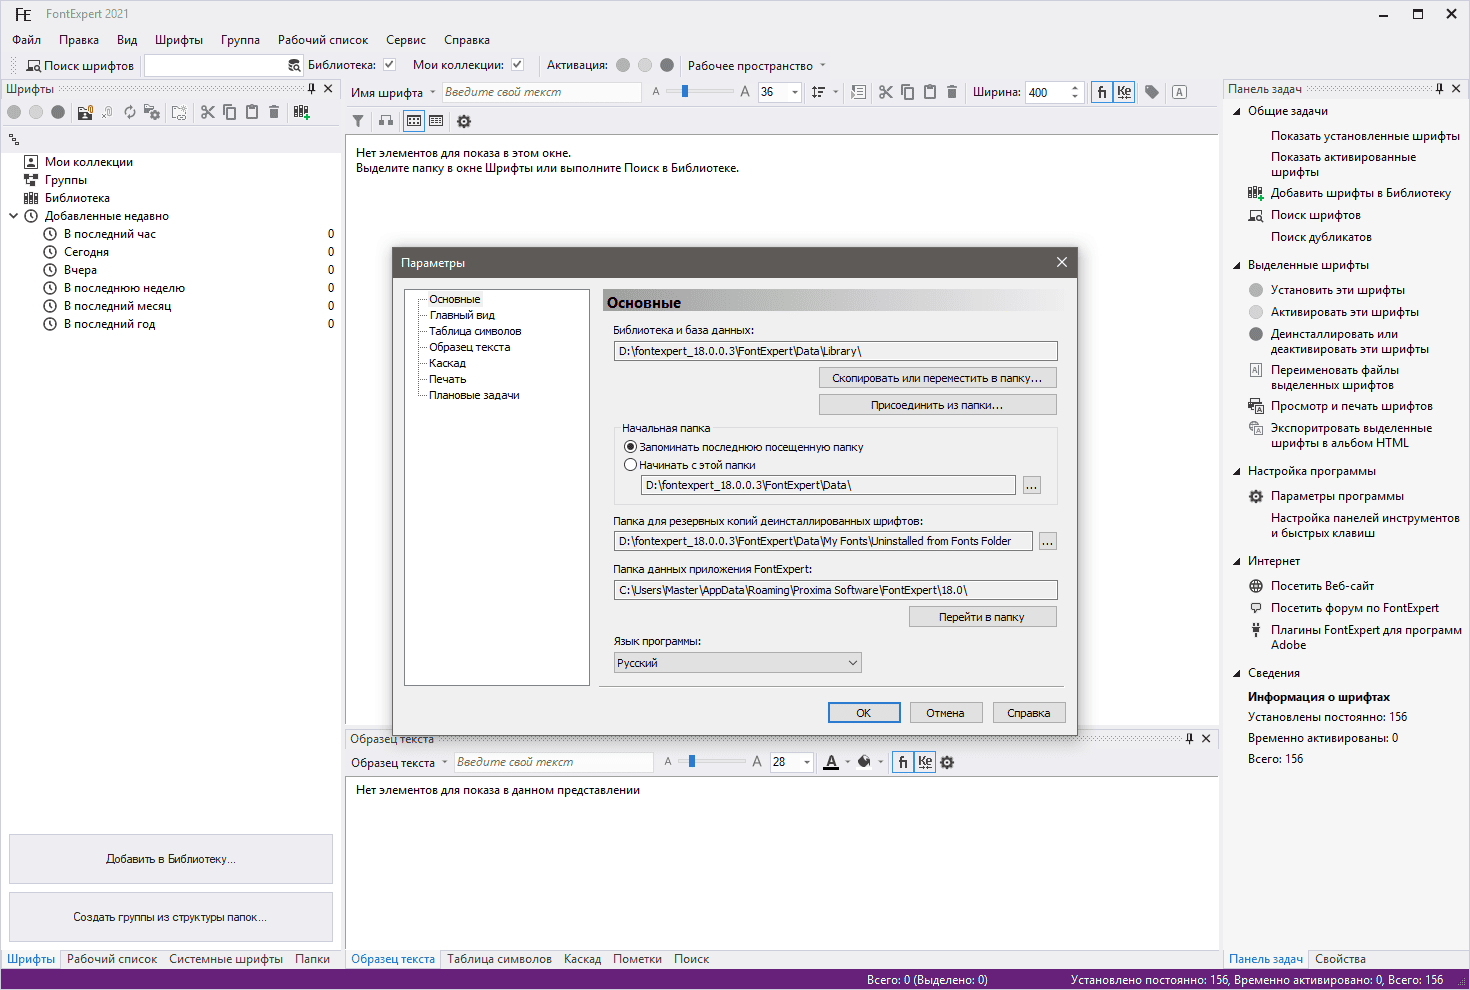Viewport: 1470px width, 990px height.
Task: Click the cut scissors icon in Шрифты toolbar
Action: (x=208, y=112)
